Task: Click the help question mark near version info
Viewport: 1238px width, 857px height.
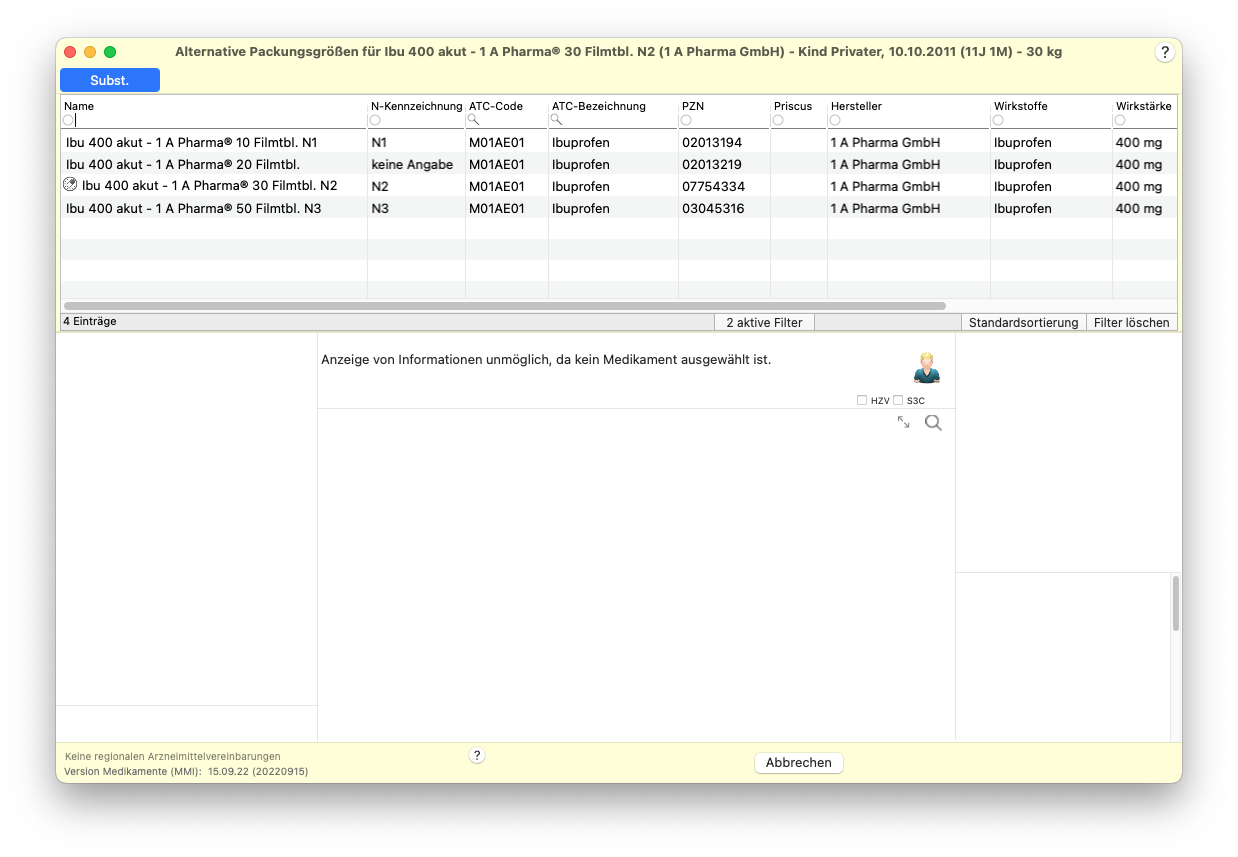Action: tap(477, 756)
